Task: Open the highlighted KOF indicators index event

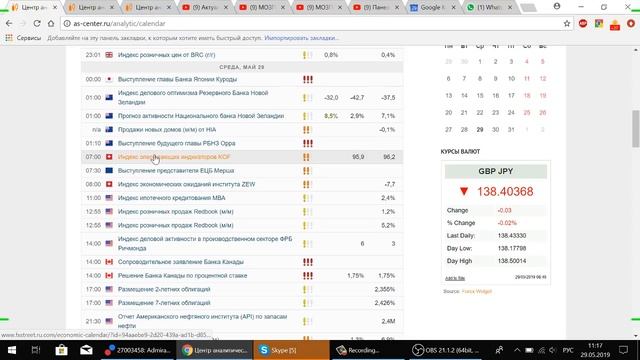Action: [174, 157]
